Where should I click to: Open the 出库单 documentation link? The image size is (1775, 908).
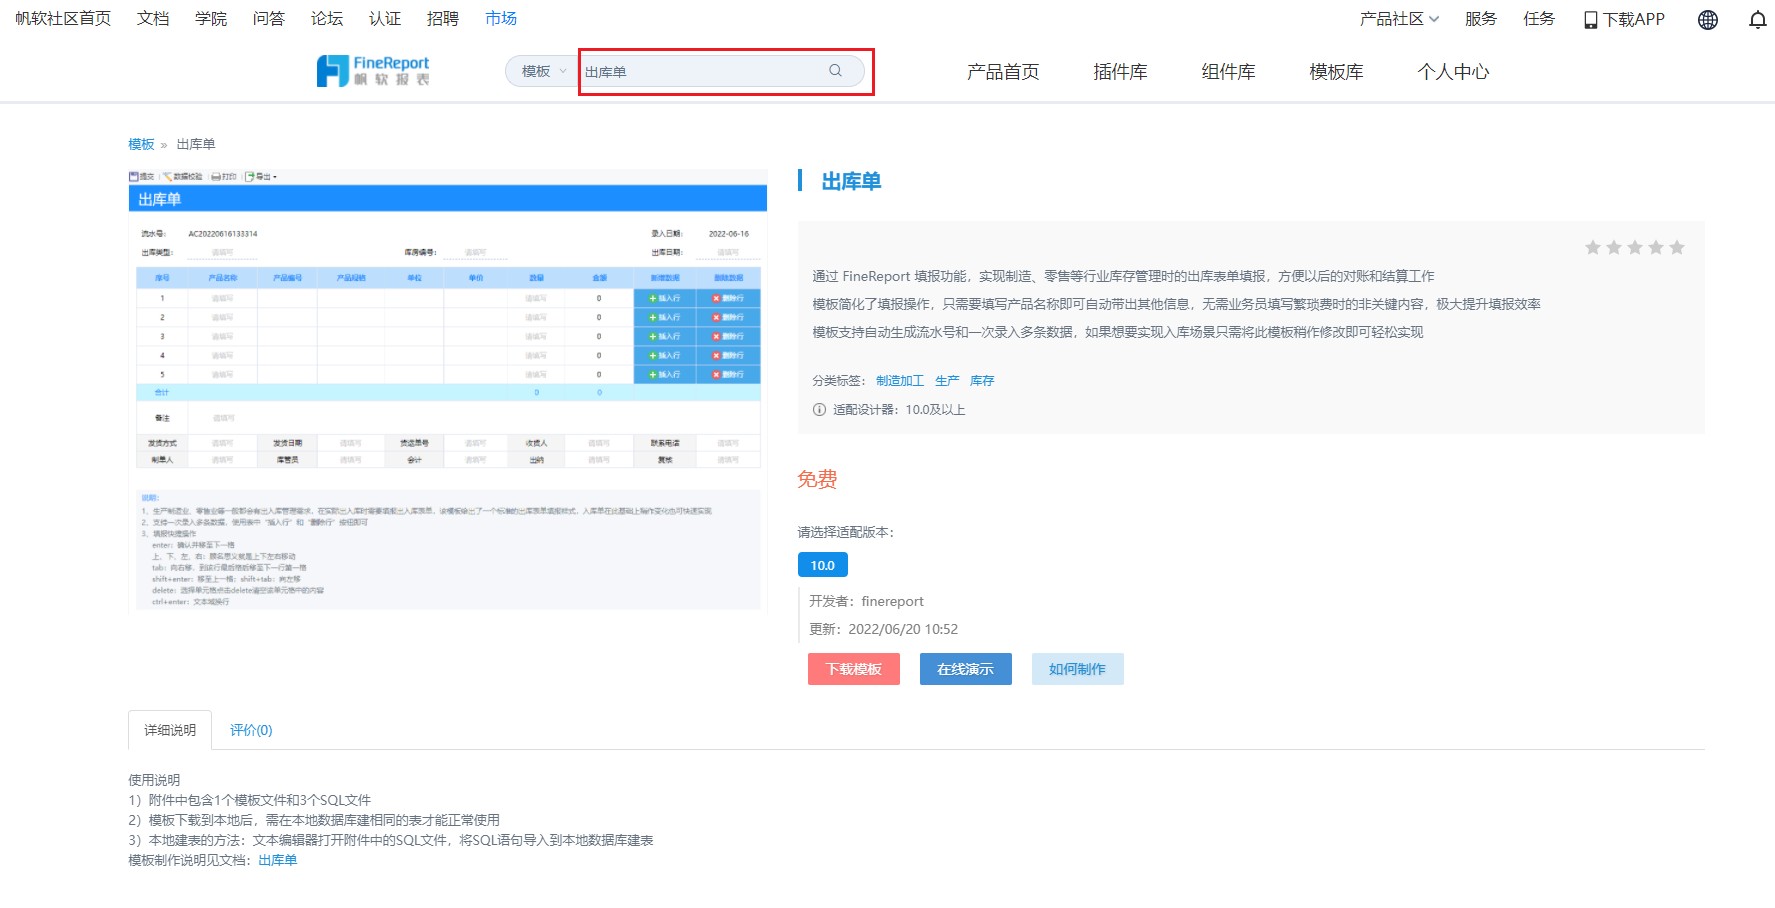[x=277, y=860]
